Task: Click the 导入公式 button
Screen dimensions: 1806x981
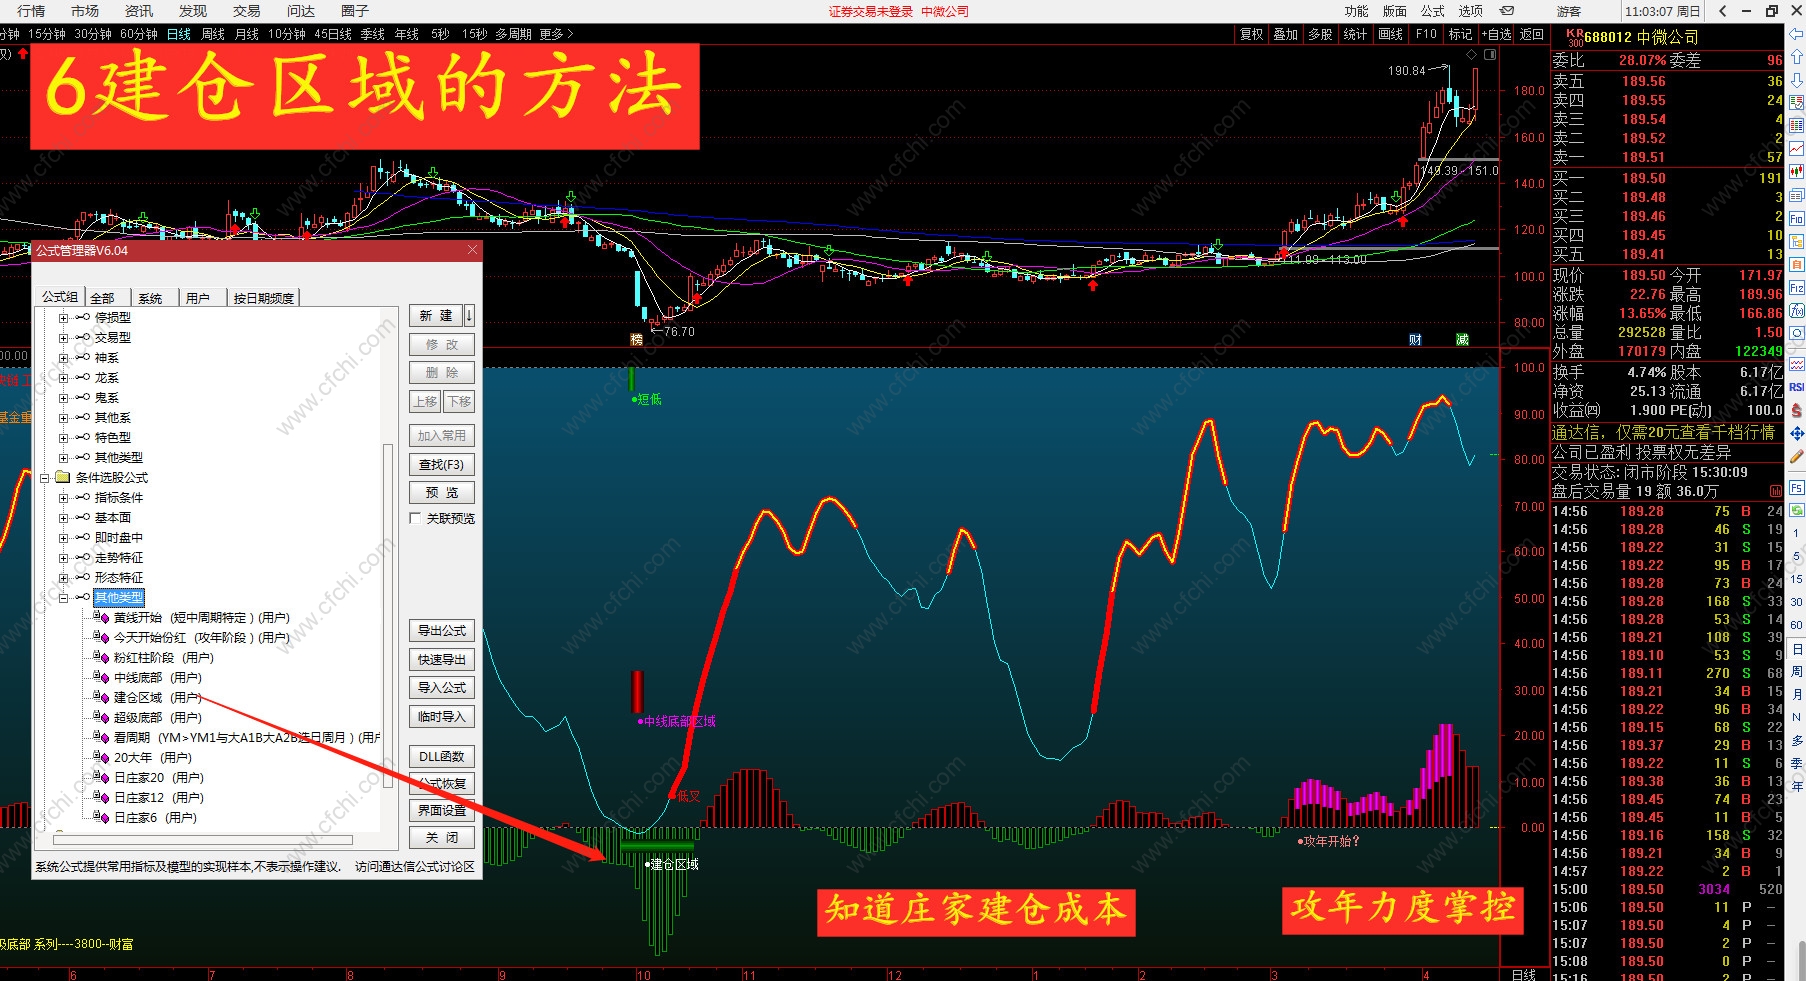Action: 442,688
